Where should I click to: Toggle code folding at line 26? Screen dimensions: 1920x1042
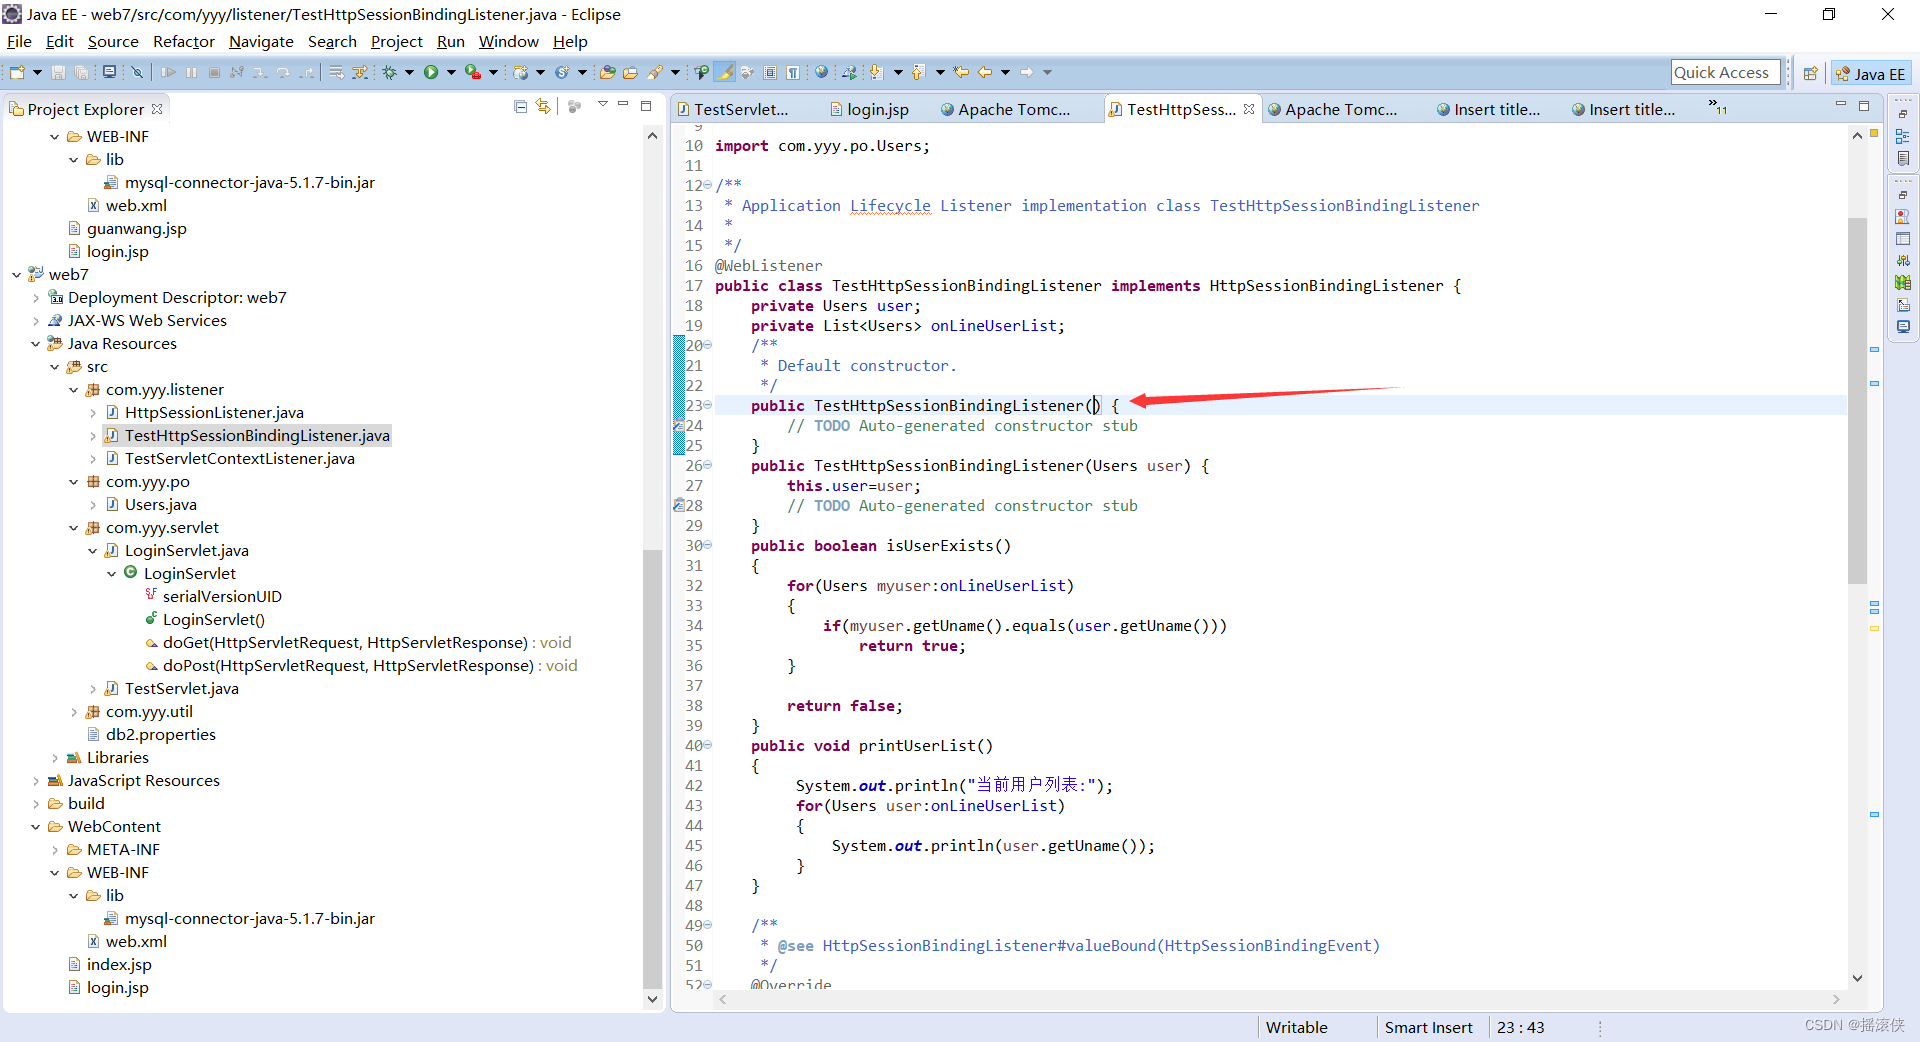pyautogui.click(x=707, y=465)
